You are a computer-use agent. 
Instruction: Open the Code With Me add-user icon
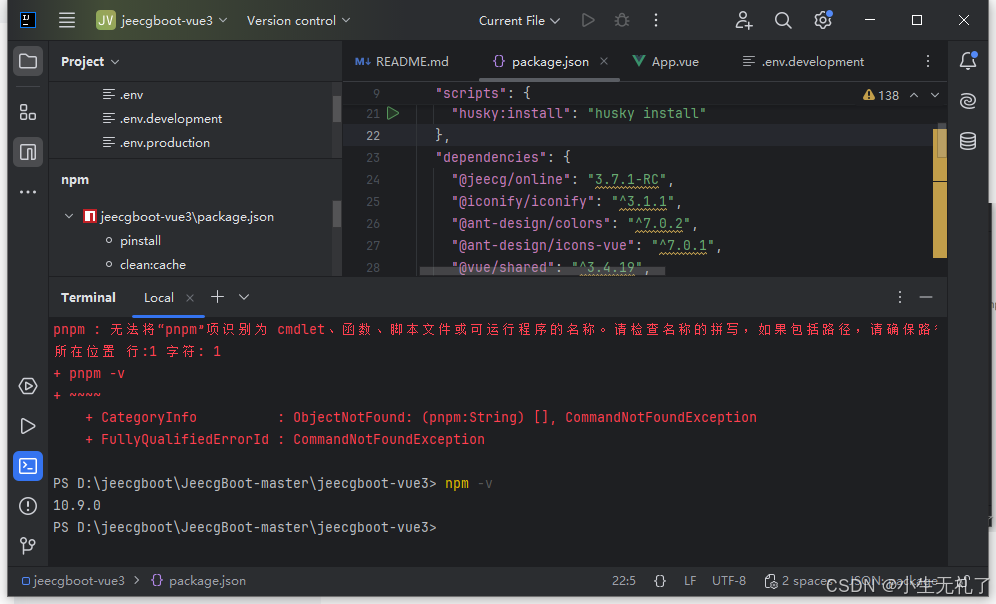point(744,20)
